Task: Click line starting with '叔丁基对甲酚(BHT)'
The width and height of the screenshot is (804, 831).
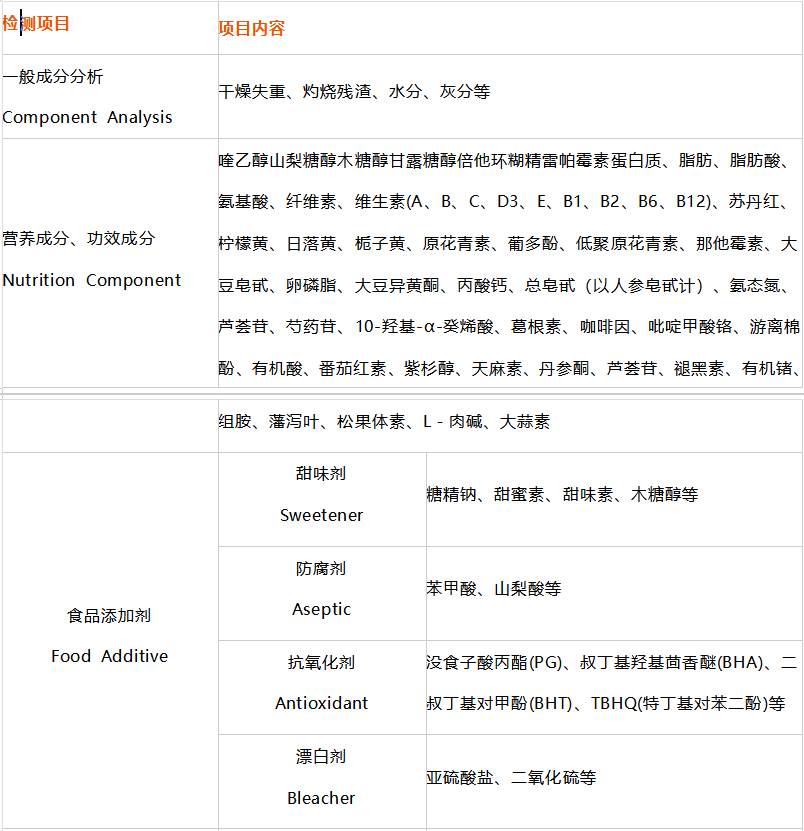Action: (606, 703)
